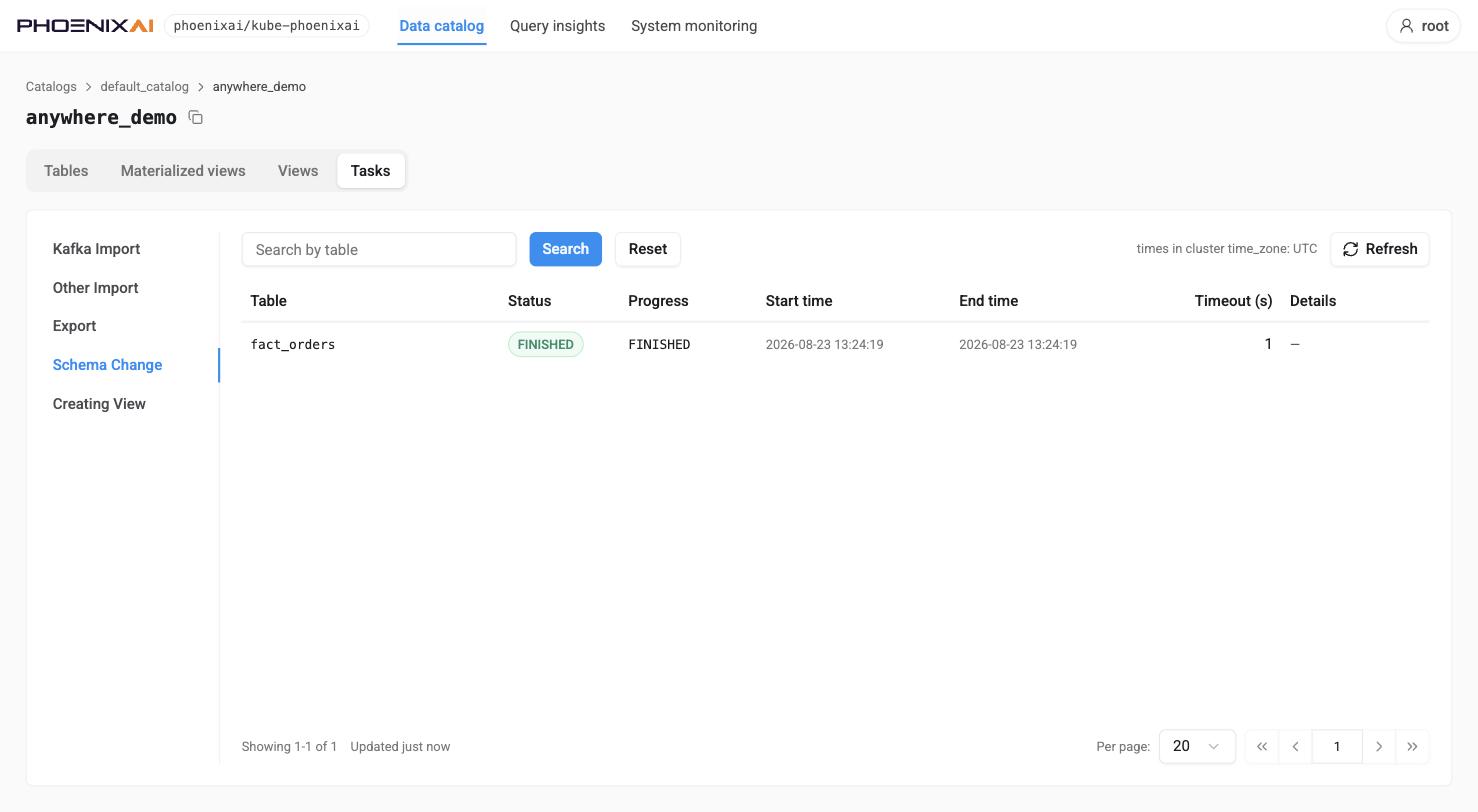Go to the first page

pos(1262,746)
